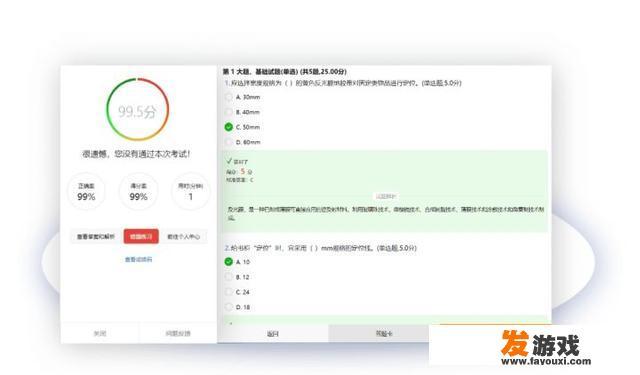640x375 pixels.
Task: Click the red button between the two gray buttons
Action: [x=141, y=236]
